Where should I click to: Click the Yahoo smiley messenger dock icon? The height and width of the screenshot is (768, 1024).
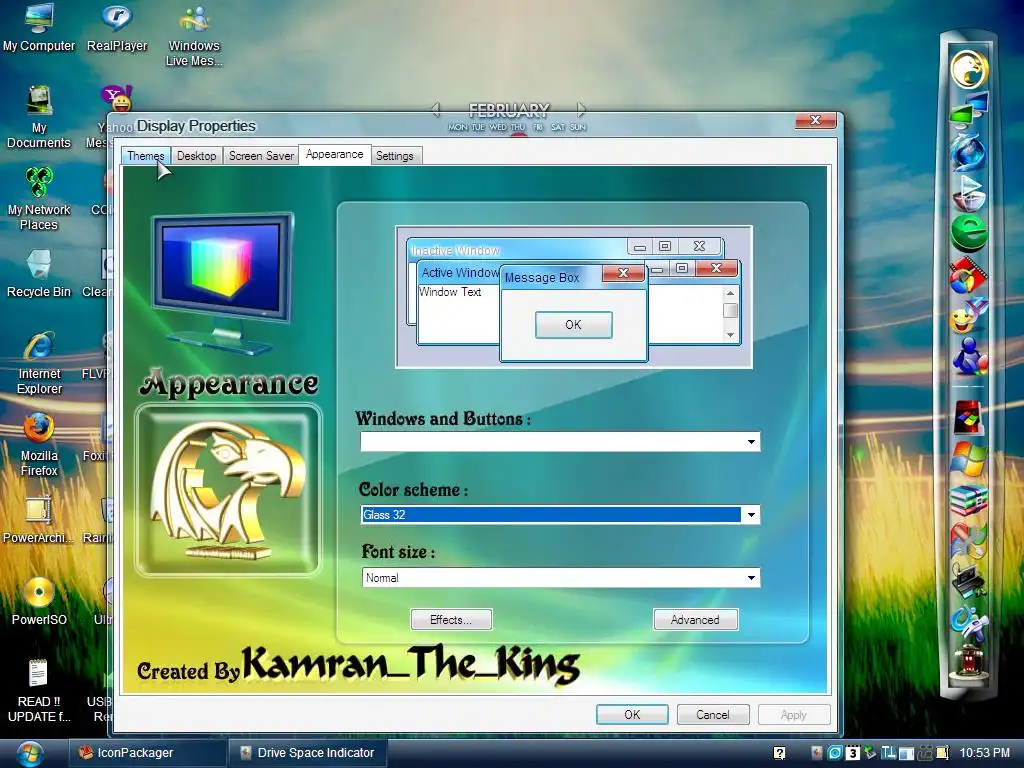coord(968,317)
